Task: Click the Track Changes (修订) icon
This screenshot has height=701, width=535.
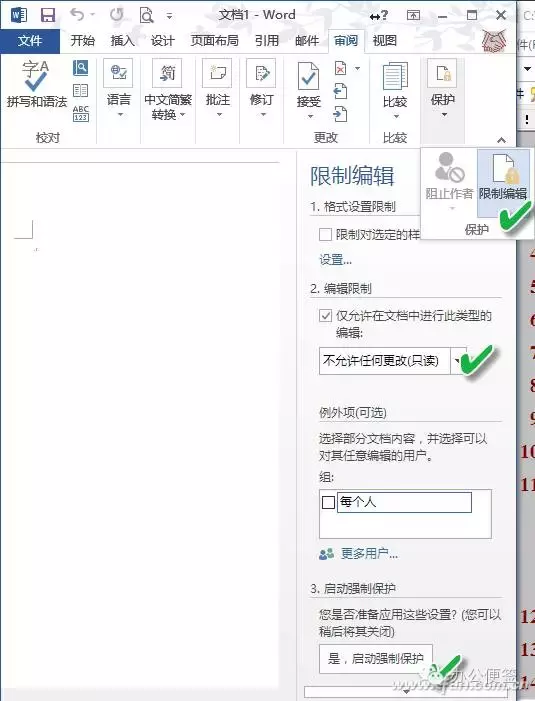Action: point(261,72)
